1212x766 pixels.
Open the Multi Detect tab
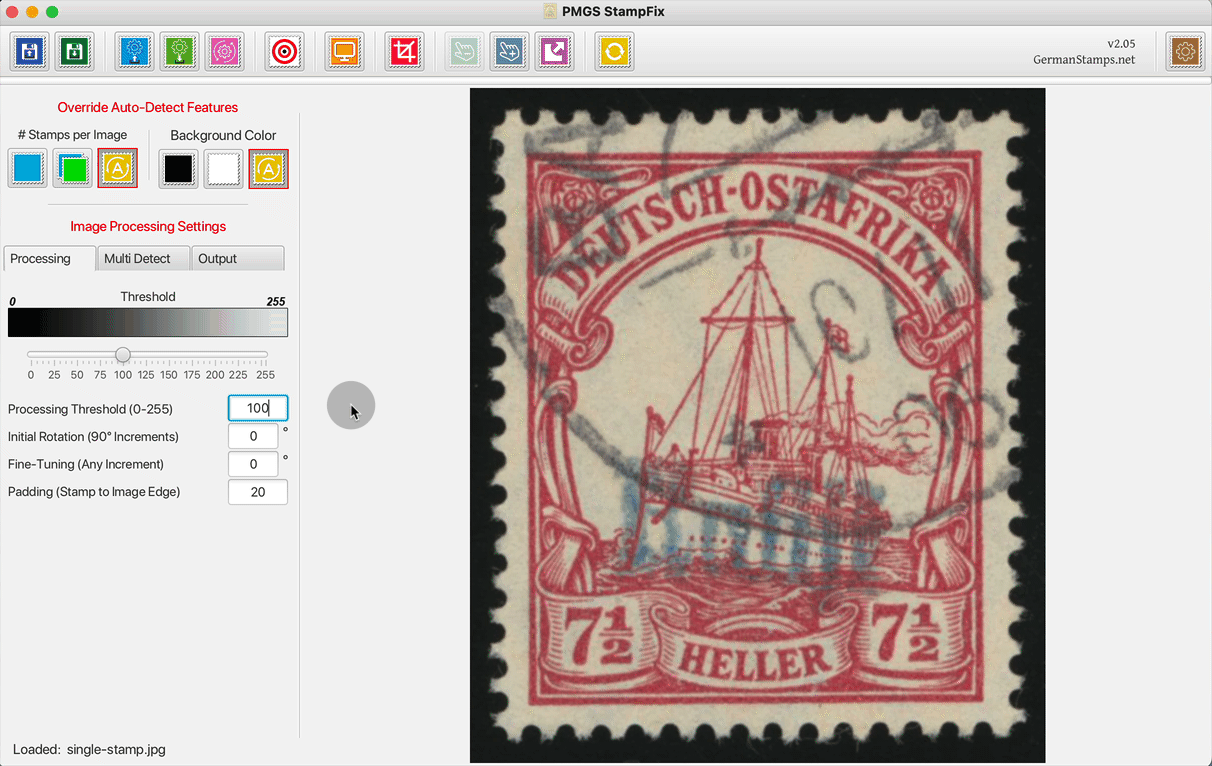(x=143, y=258)
